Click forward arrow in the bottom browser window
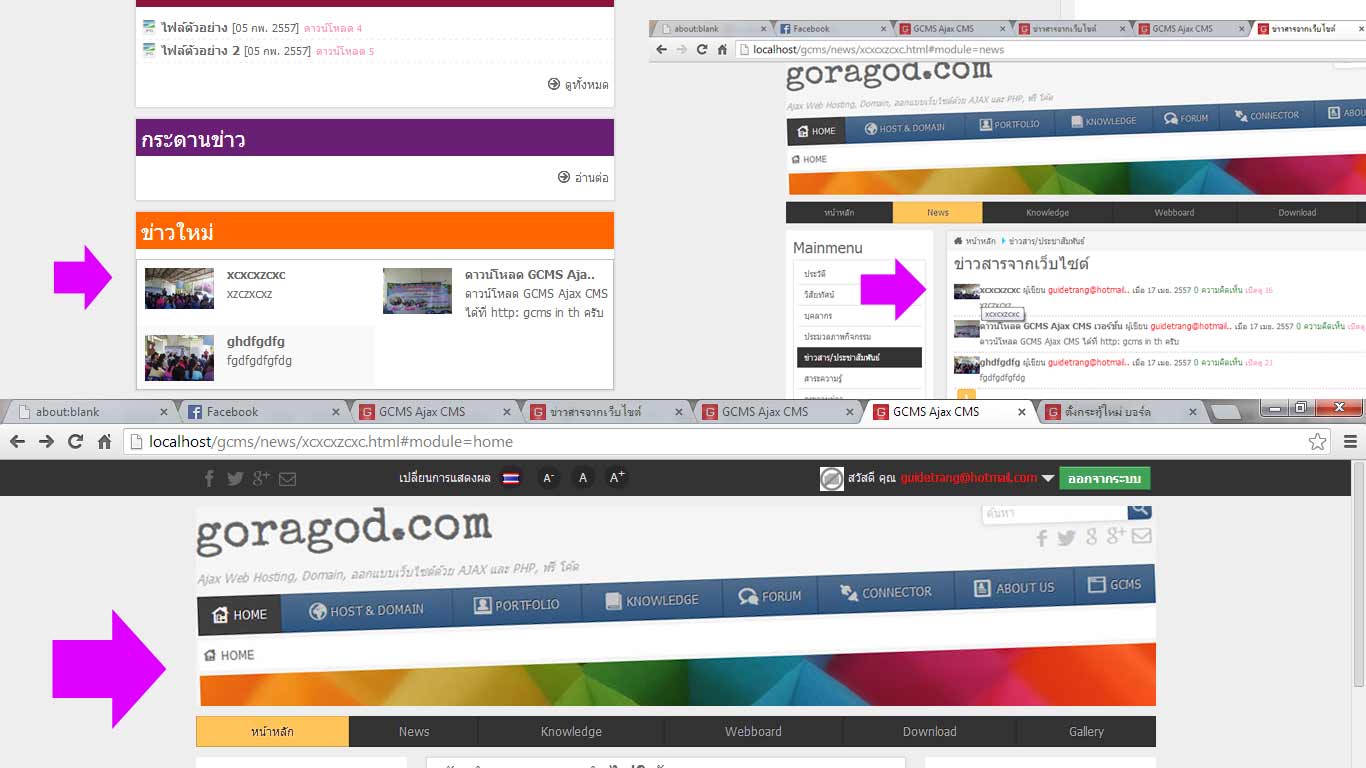This screenshot has height=768, width=1366. click(46, 441)
